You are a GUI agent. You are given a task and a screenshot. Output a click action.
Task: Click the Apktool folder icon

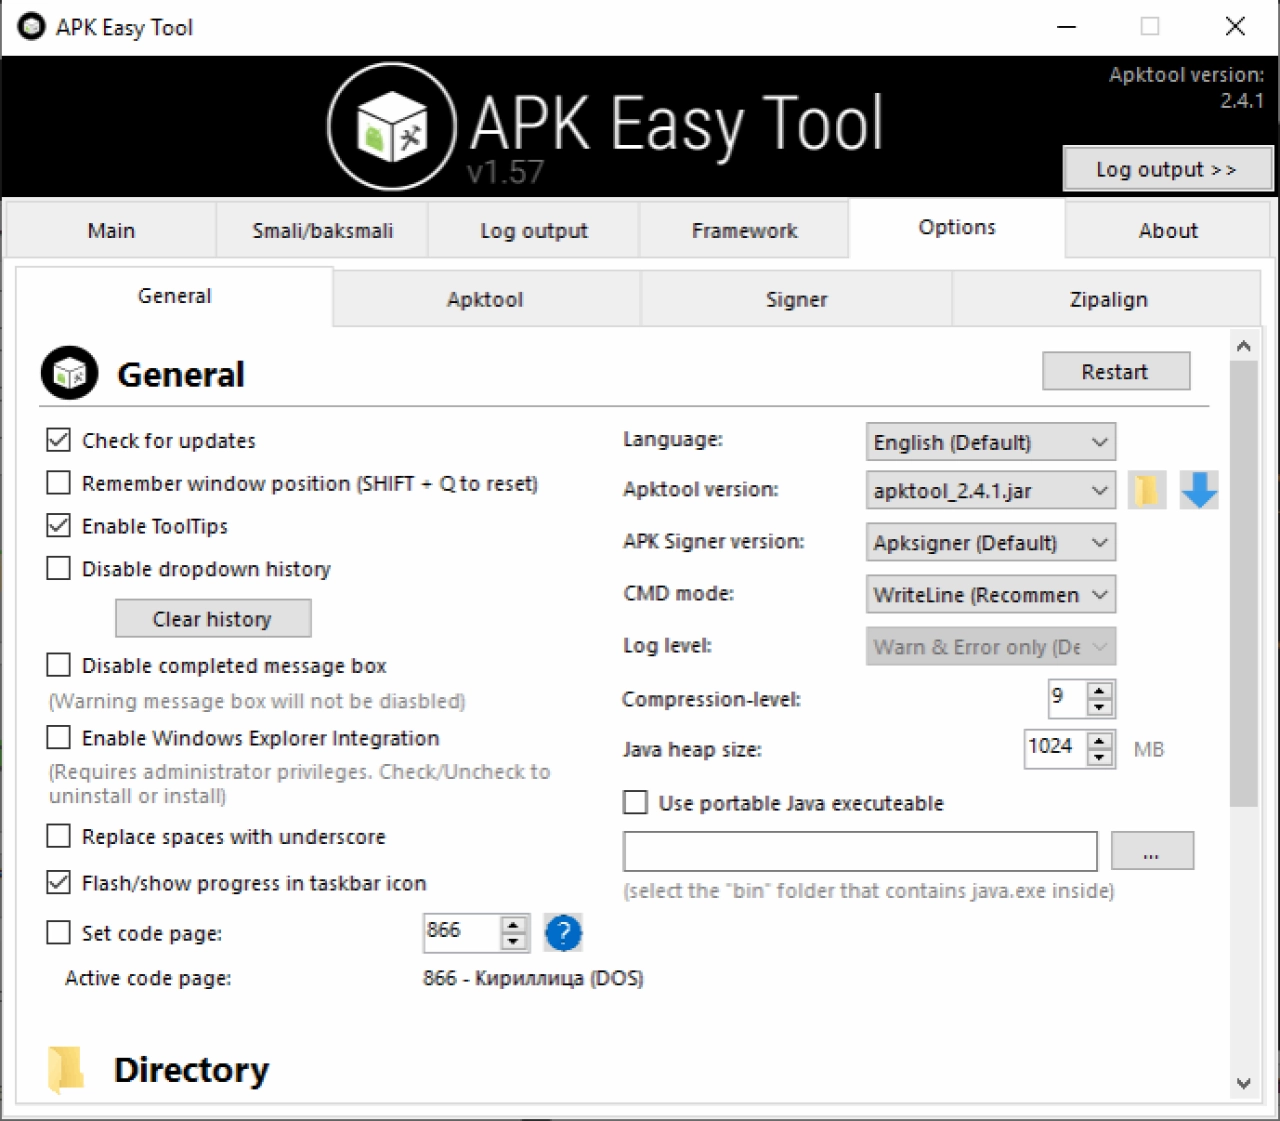(1147, 490)
